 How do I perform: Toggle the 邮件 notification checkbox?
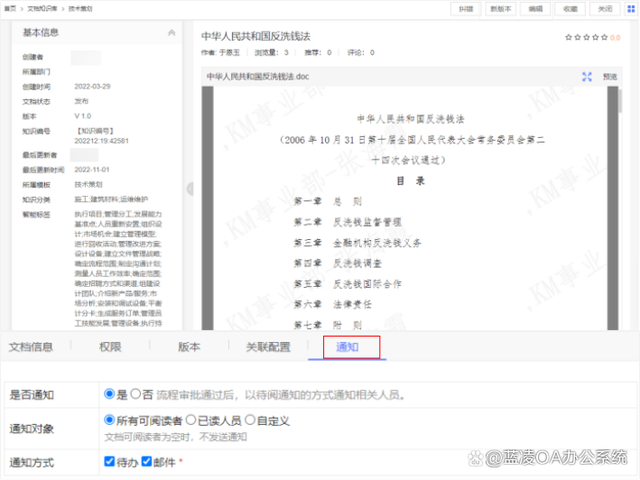[x=146, y=462]
